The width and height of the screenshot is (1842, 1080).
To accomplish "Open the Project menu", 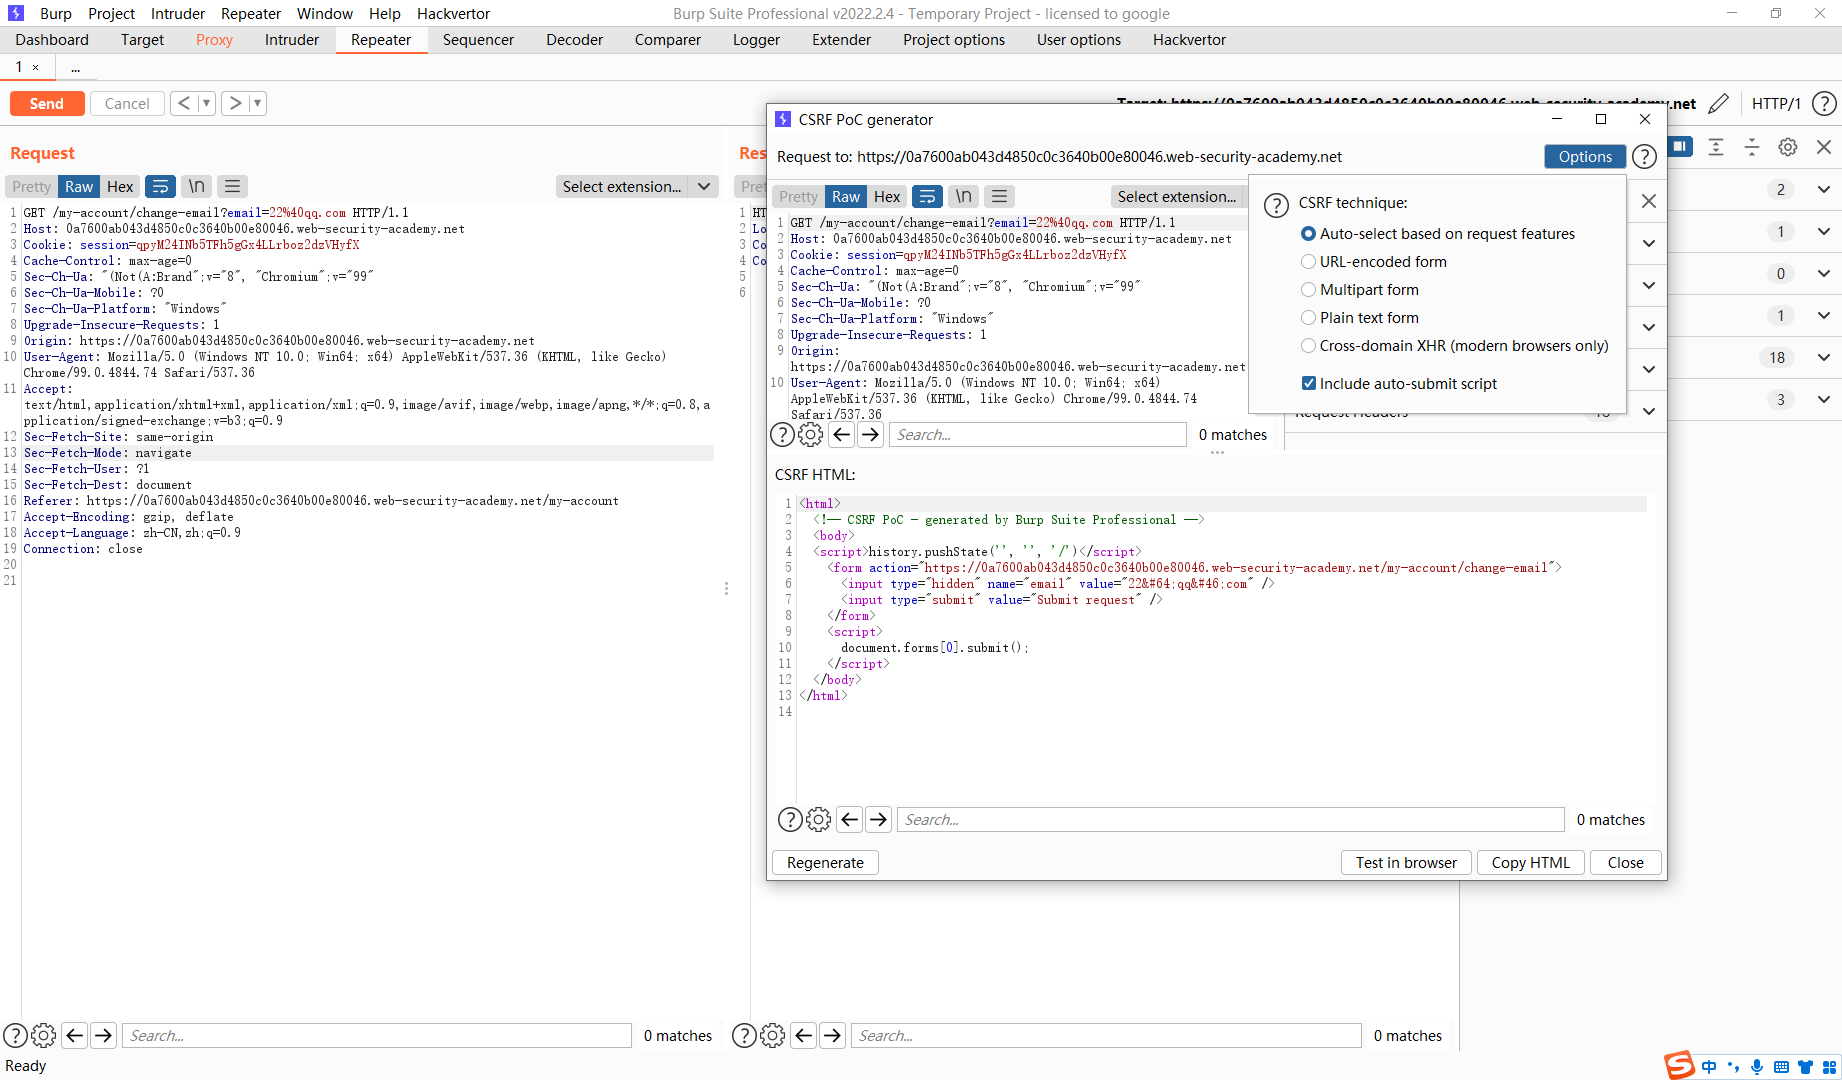I will [x=111, y=13].
